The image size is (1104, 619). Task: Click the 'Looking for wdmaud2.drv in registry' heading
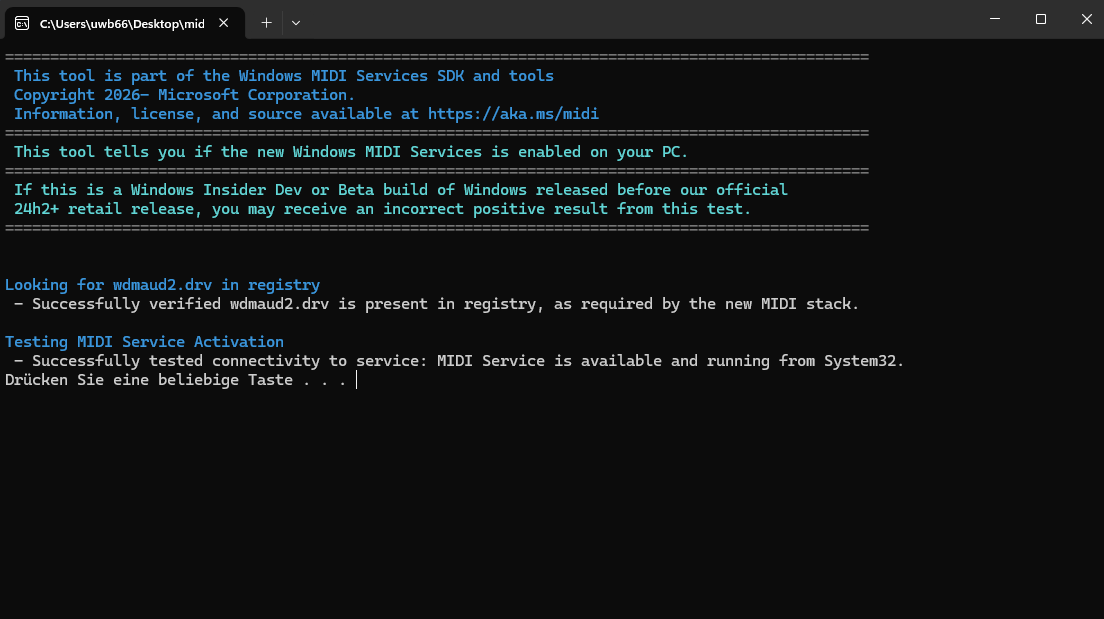pyautogui.click(x=162, y=285)
